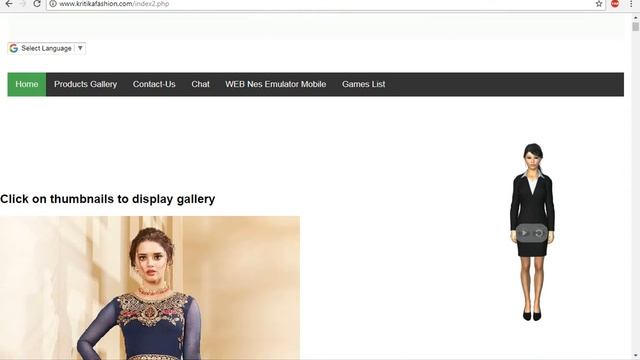
Task: Click the scrollbar up arrow
Action: (636, 18)
